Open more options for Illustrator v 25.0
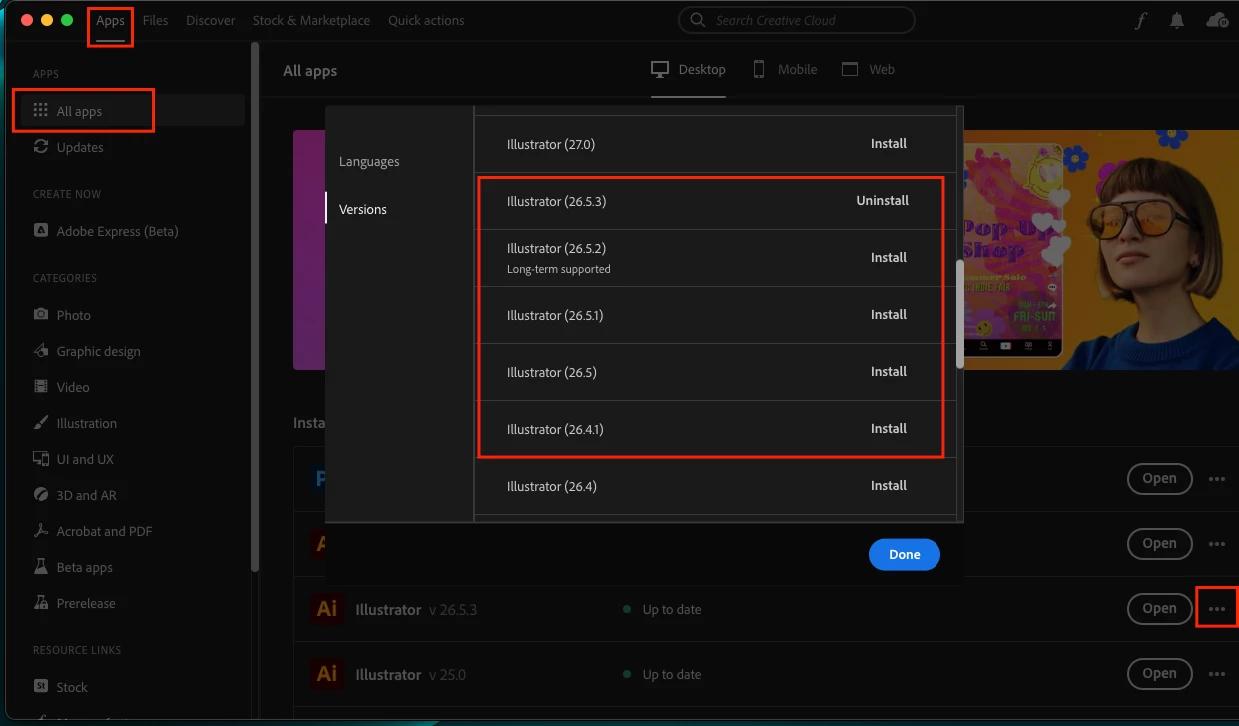The image size is (1239, 726). (1217, 674)
